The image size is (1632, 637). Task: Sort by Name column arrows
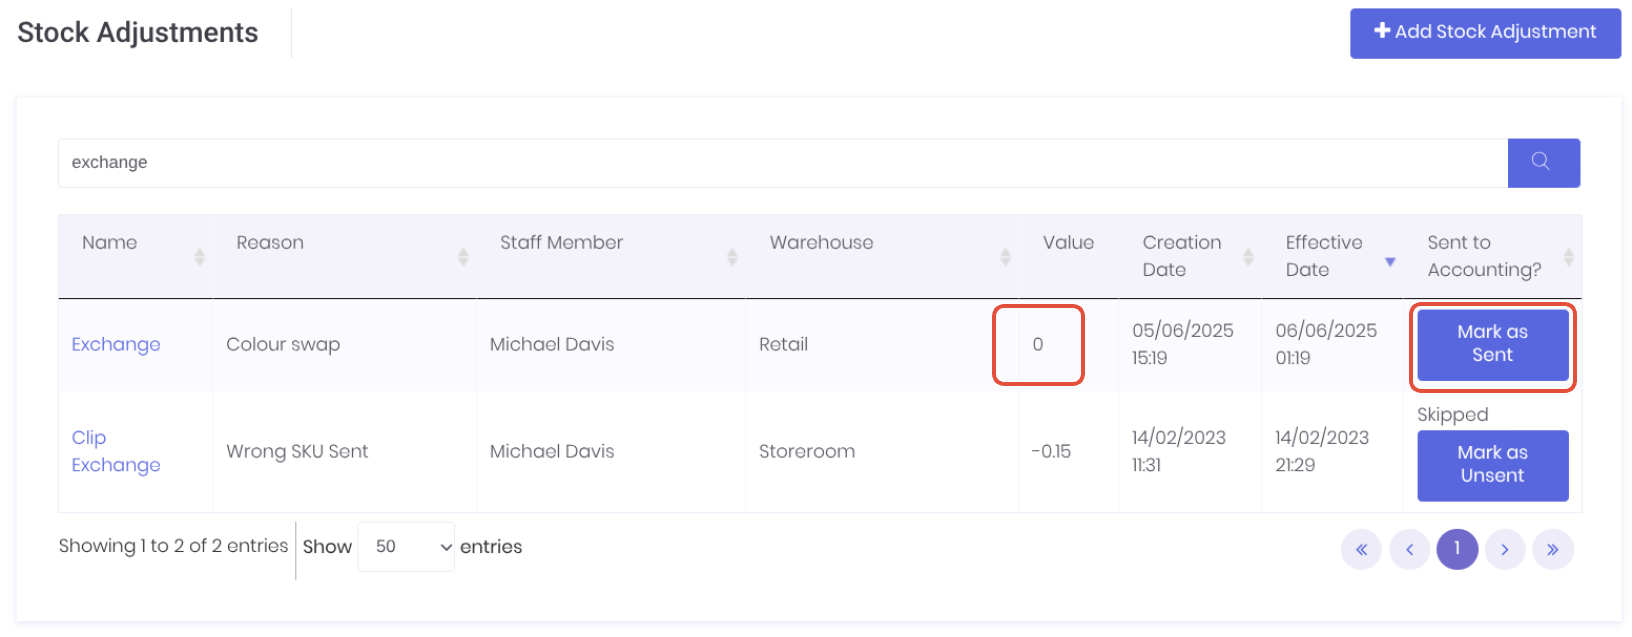point(199,257)
